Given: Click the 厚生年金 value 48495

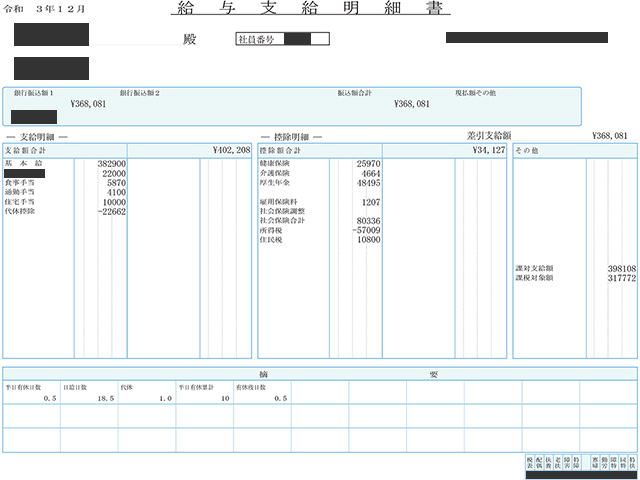Looking at the screenshot, I should click(368, 183).
